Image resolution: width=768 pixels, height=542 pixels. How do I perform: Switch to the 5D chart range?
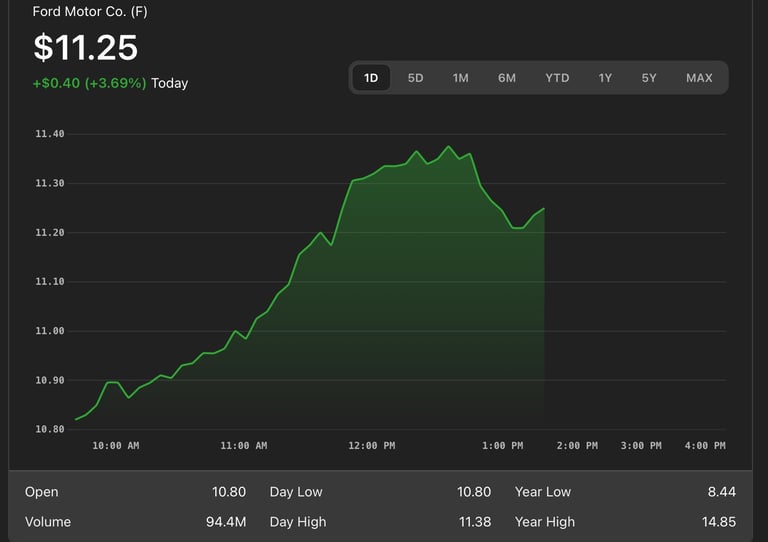pyautogui.click(x=415, y=78)
